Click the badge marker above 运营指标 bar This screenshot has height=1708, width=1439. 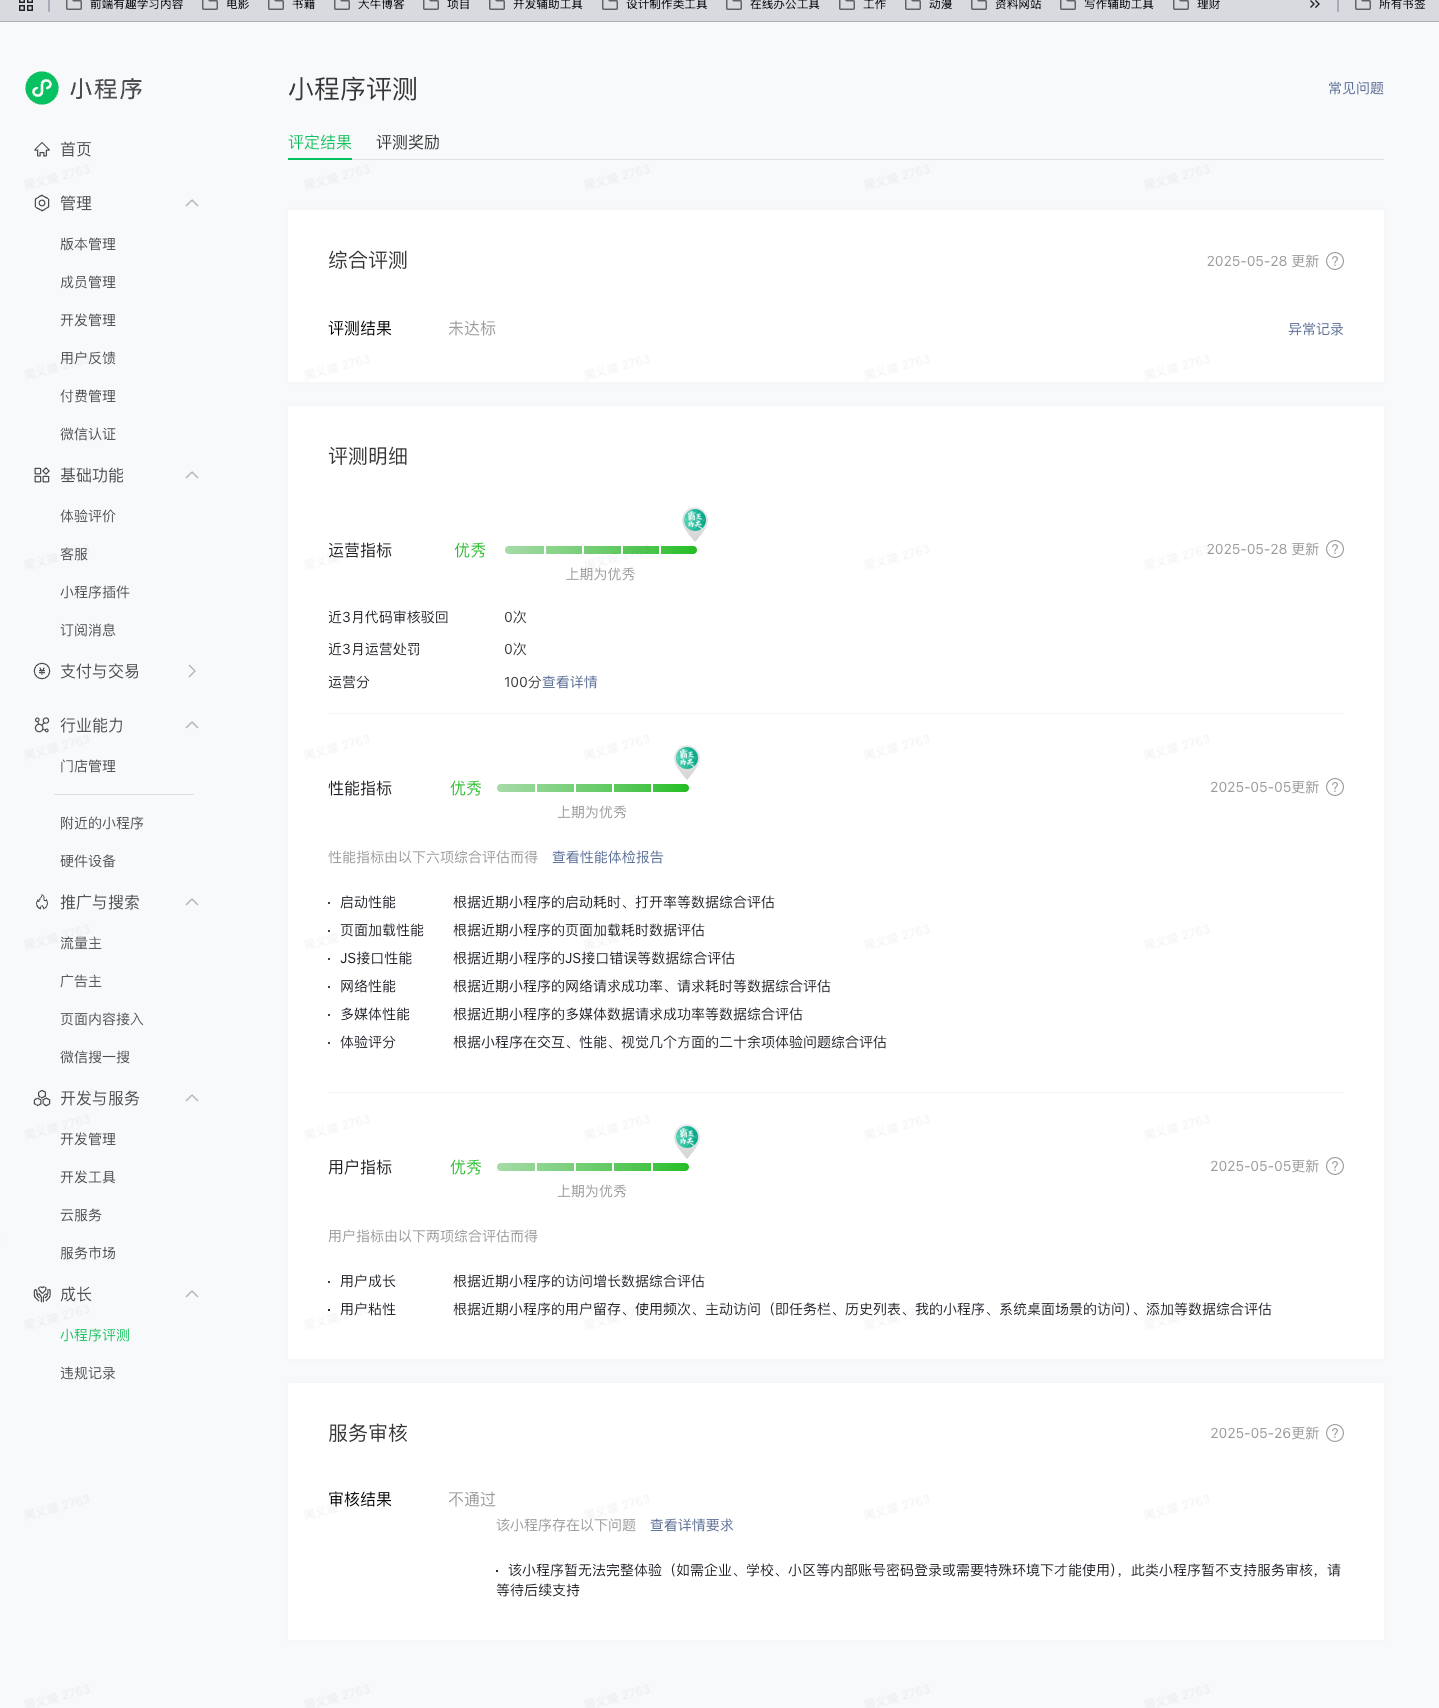tap(695, 523)
